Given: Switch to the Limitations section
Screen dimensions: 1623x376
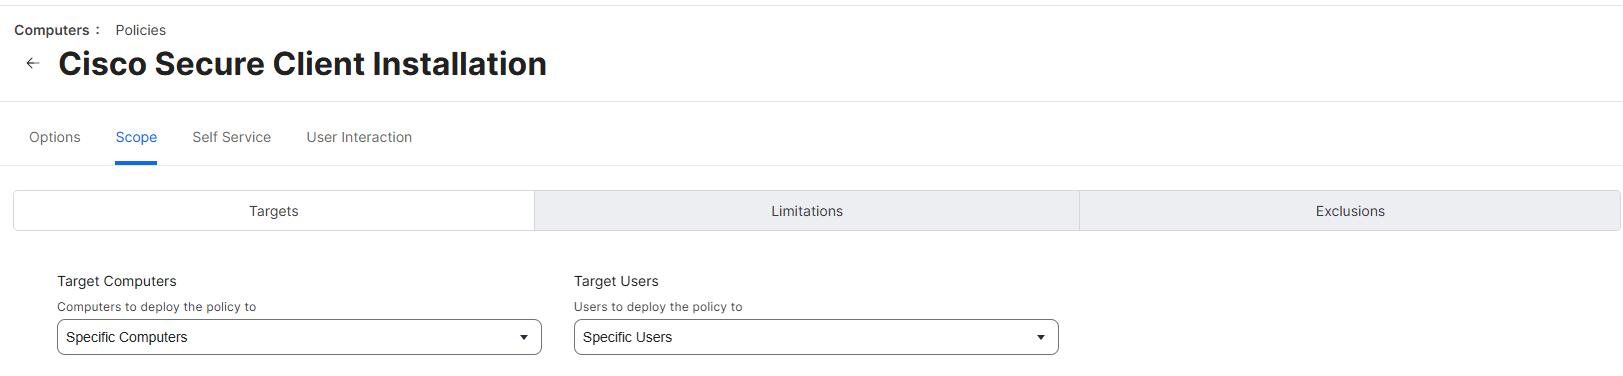Looking at the screenshot, I should (x=807, y=211).
